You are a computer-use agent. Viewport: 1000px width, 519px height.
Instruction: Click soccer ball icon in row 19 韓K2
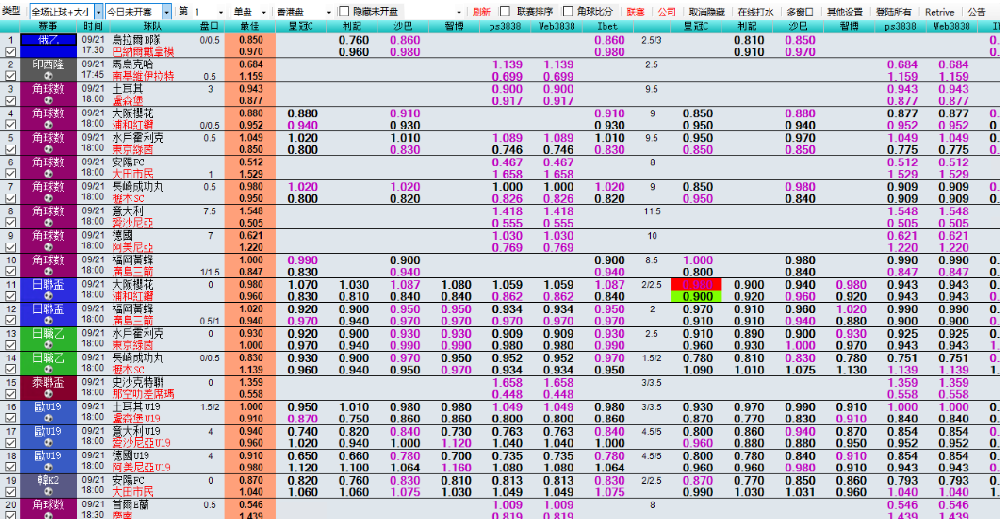(48, 492)
